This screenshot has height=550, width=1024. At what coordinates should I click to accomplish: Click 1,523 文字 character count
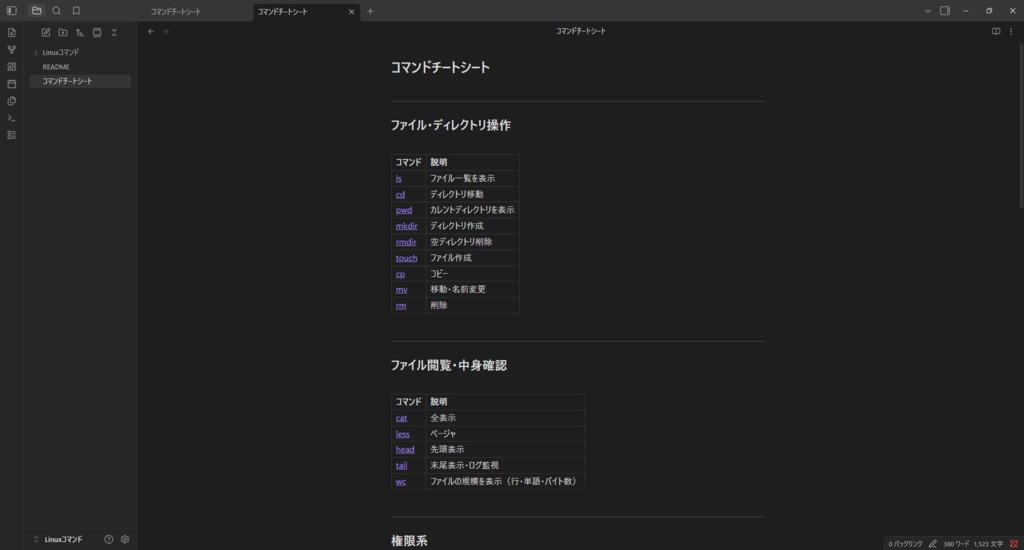point(988,544)
